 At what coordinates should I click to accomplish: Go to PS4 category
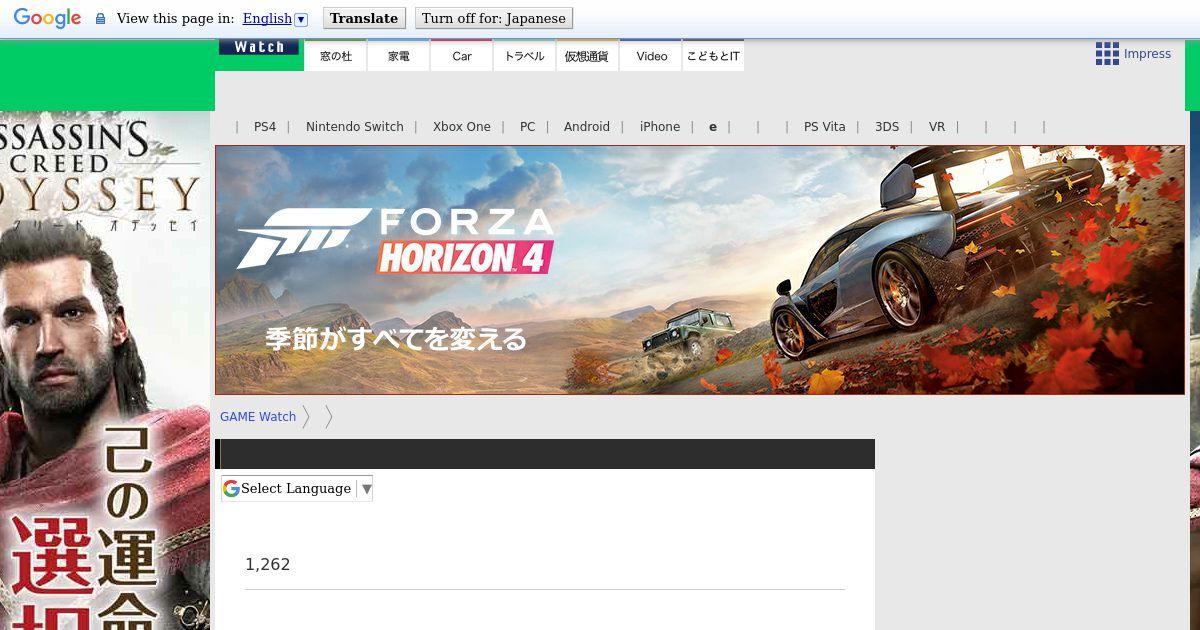click(265, 127)
